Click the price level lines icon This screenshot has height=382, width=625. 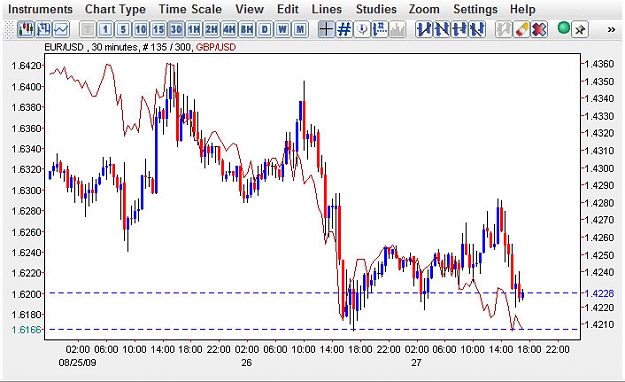(380, 30)
